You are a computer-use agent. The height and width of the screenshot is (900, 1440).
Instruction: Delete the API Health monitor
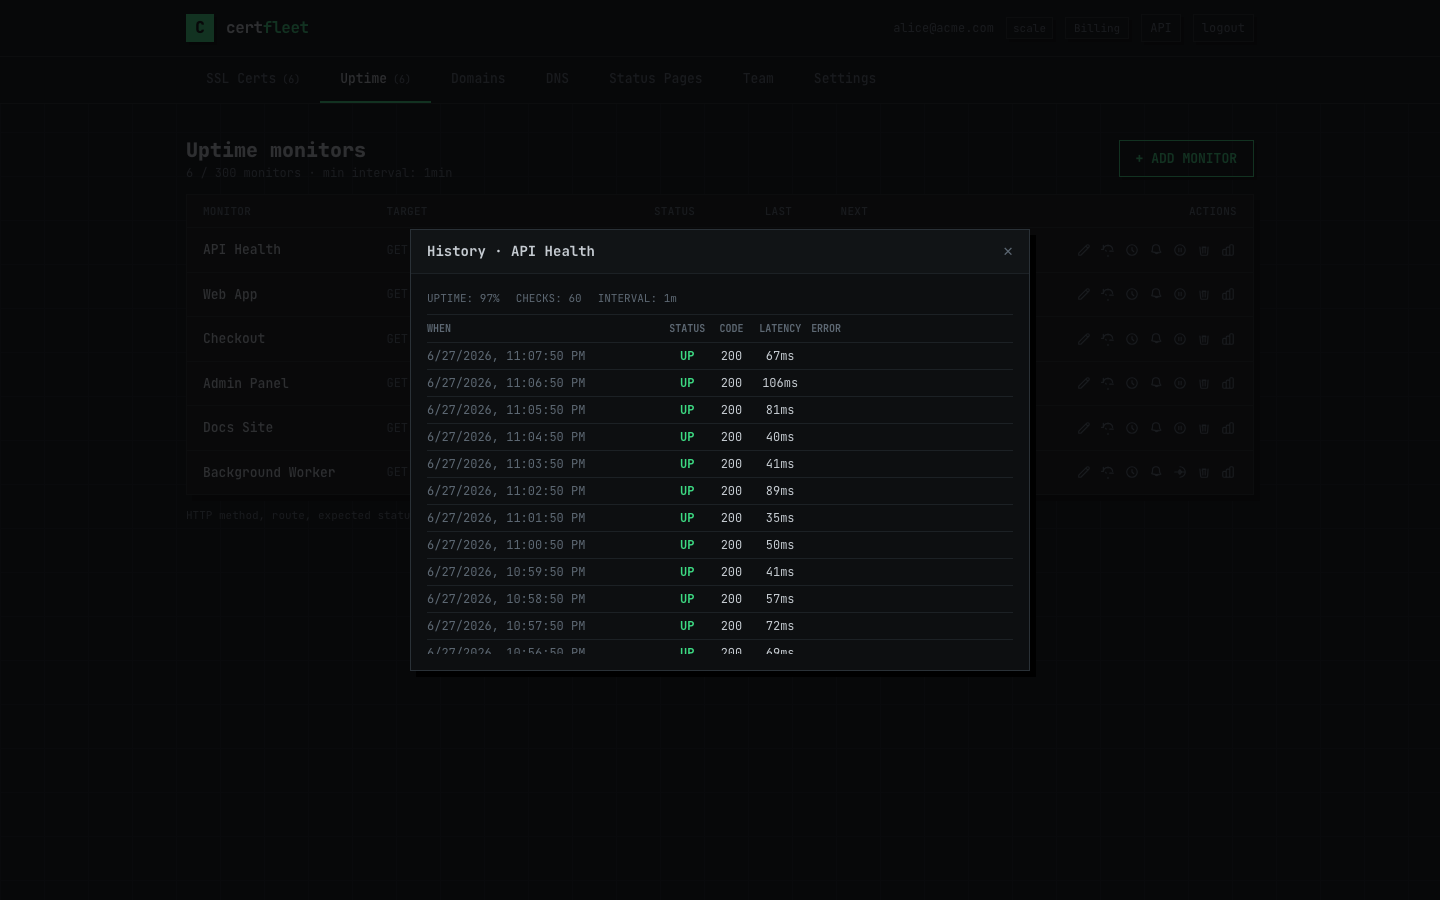tap(1204, 250)
